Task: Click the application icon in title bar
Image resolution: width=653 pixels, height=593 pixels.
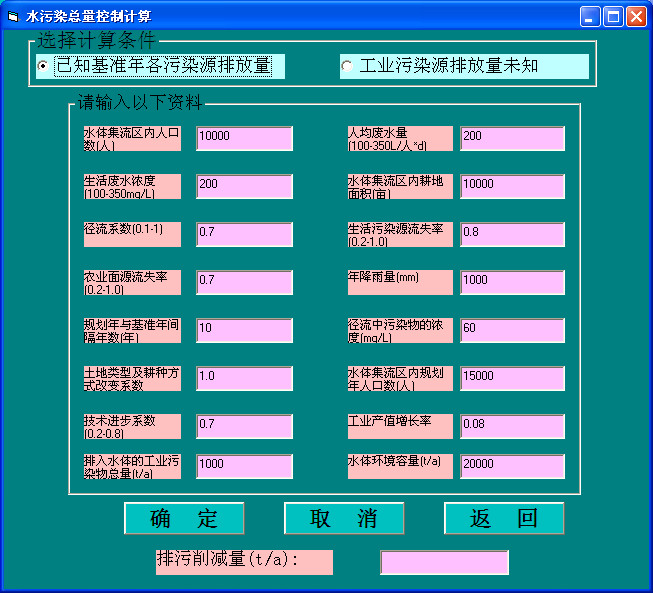Action: click(13, 17)
